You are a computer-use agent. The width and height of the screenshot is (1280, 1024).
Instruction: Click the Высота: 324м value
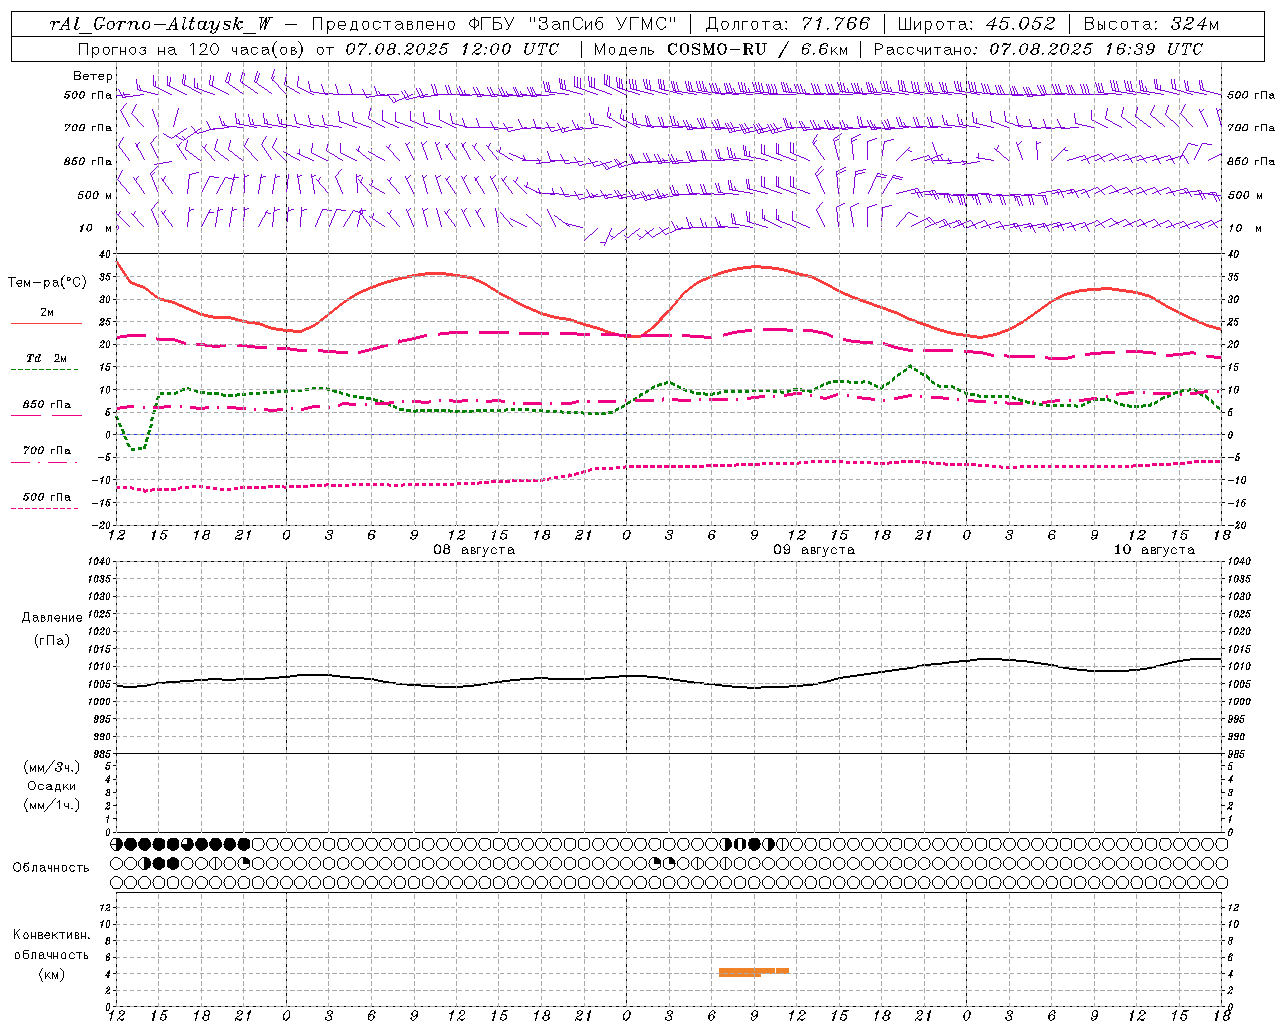1151,24
